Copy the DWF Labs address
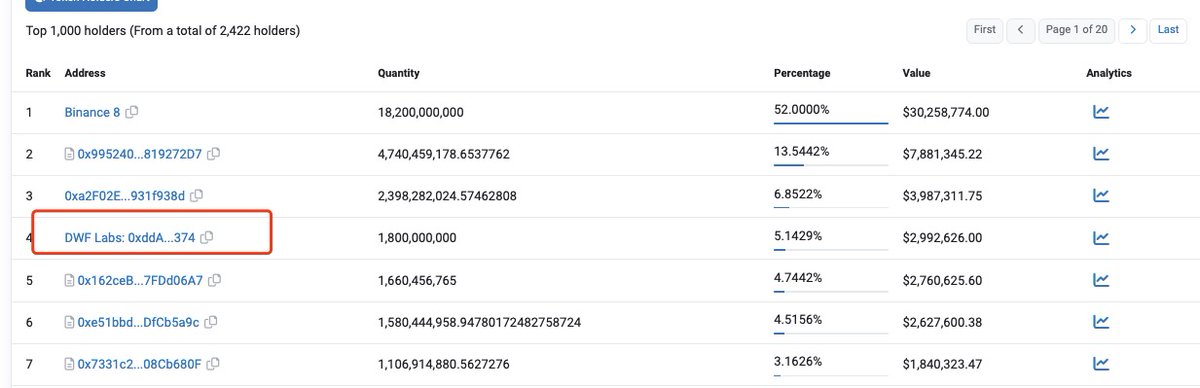 coord(206,238)
